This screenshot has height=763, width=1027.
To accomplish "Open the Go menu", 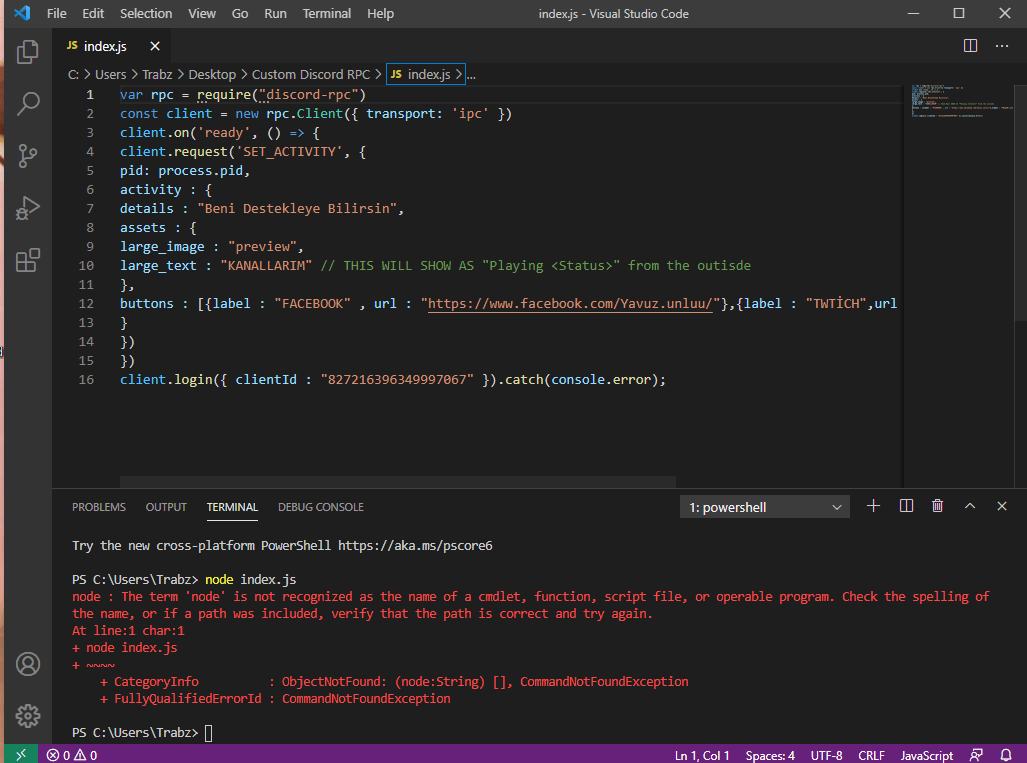I will pos(240,13).
